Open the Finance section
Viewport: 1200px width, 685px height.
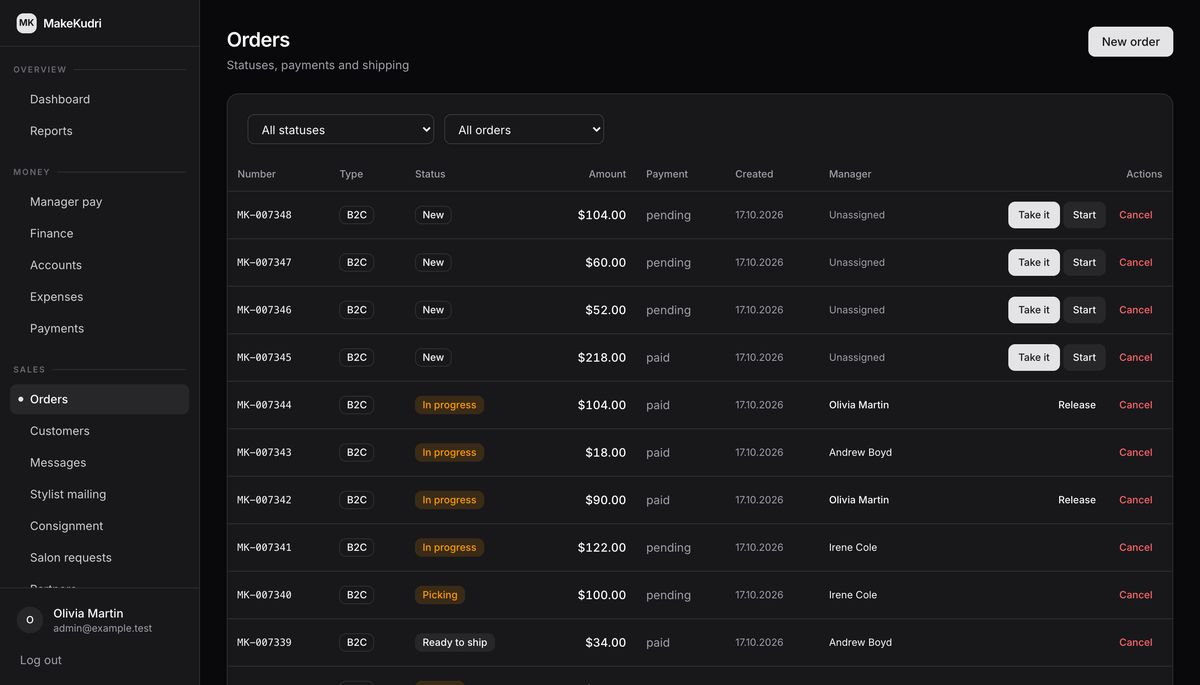click(100, 233)
